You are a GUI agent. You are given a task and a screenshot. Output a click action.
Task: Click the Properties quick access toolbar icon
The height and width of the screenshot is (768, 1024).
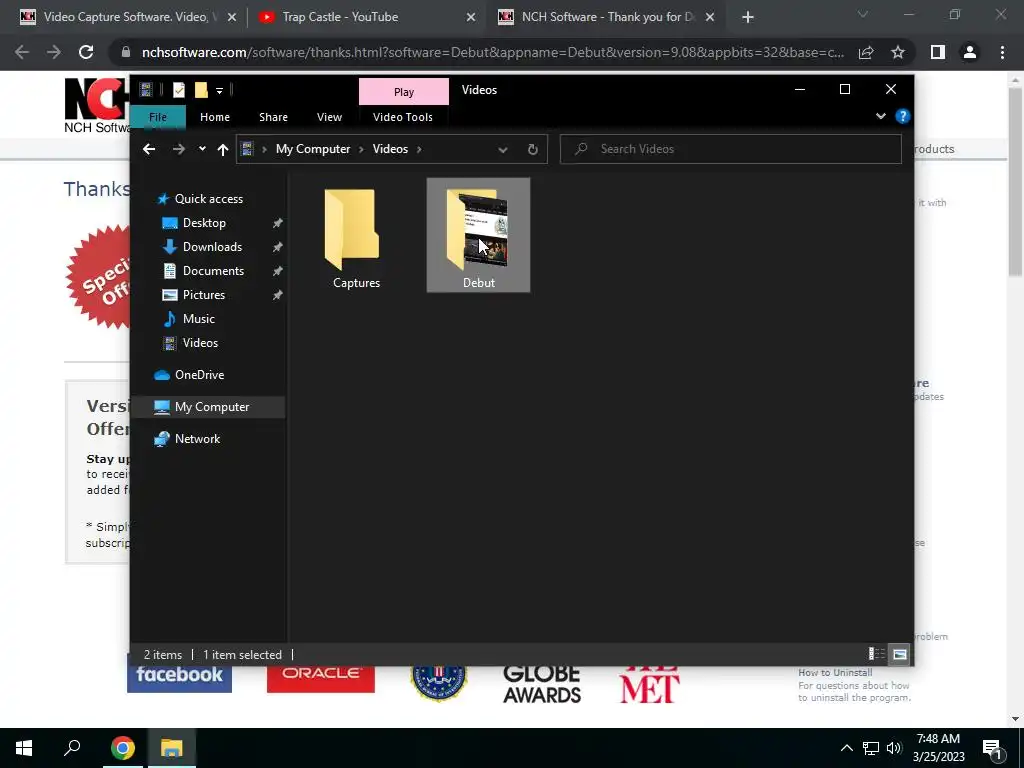click(x=179, y=90)
